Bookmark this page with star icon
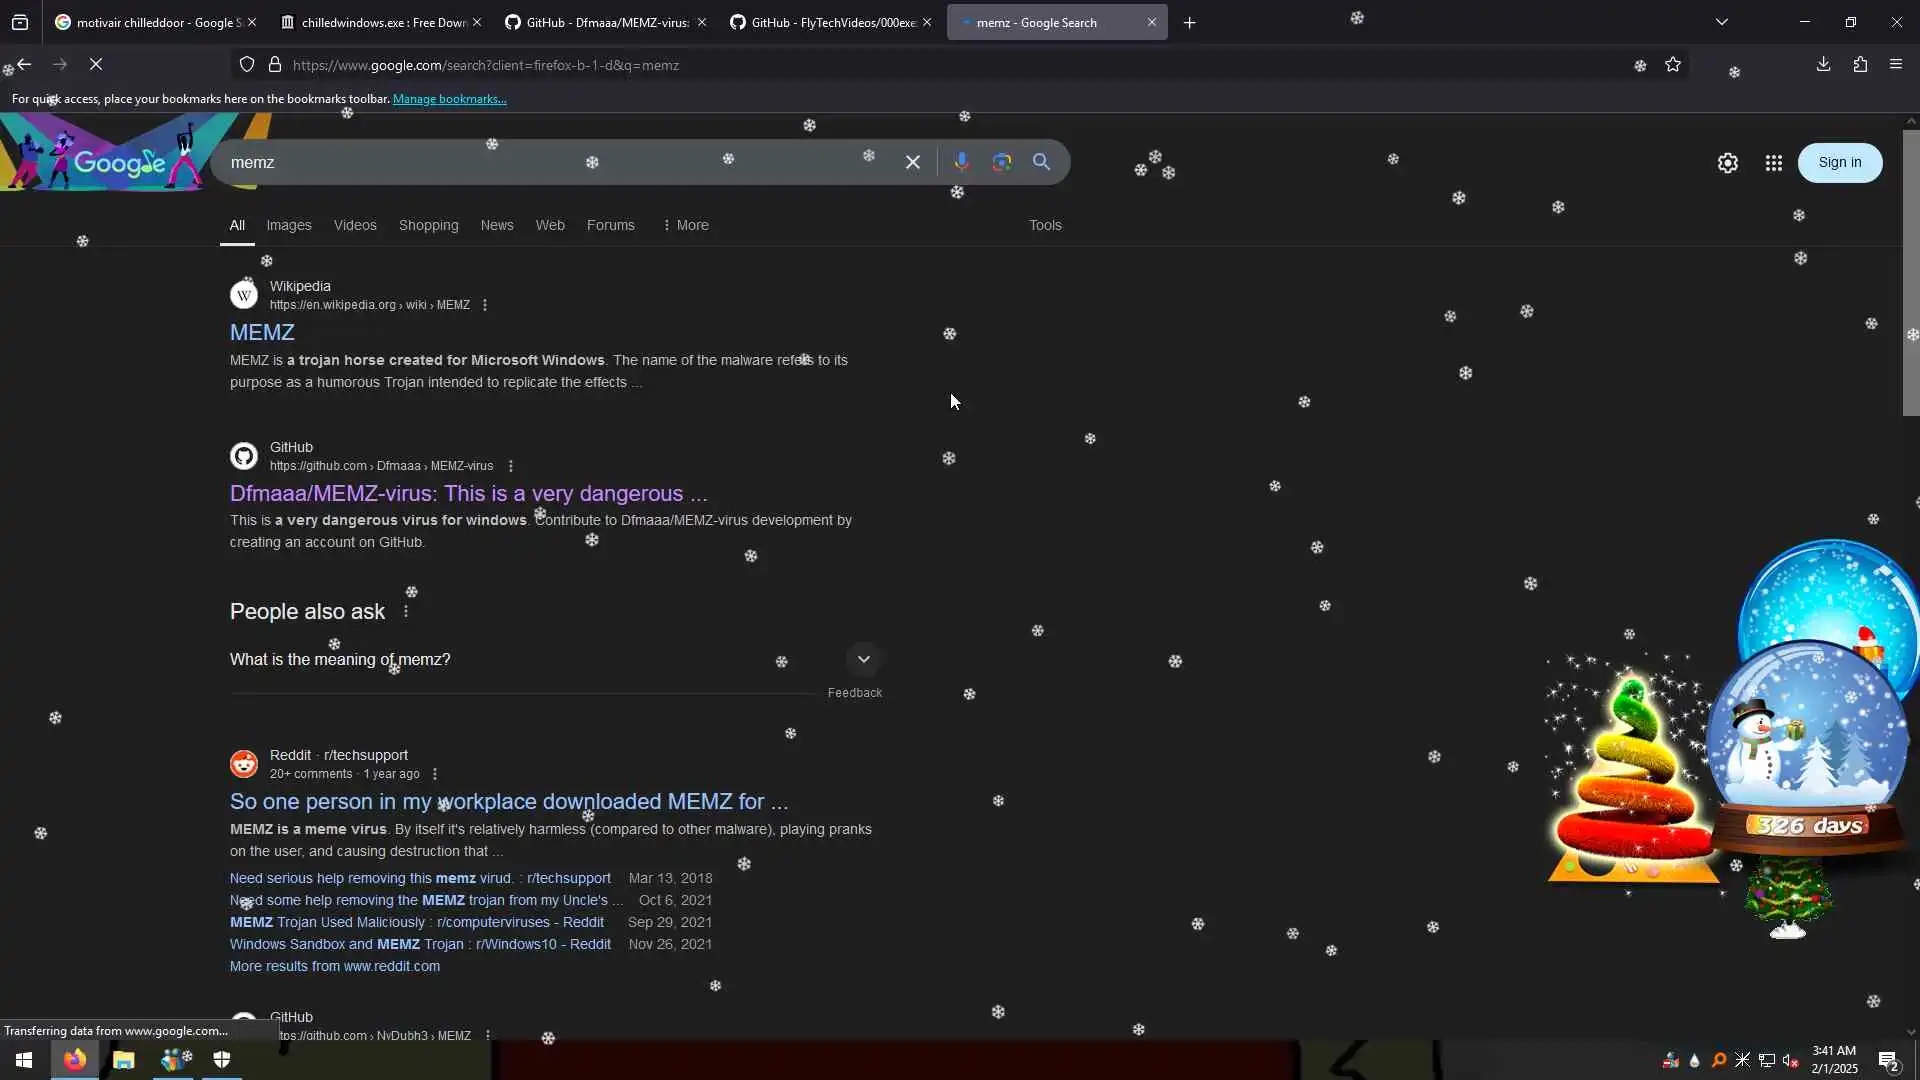 (1673, 65)
